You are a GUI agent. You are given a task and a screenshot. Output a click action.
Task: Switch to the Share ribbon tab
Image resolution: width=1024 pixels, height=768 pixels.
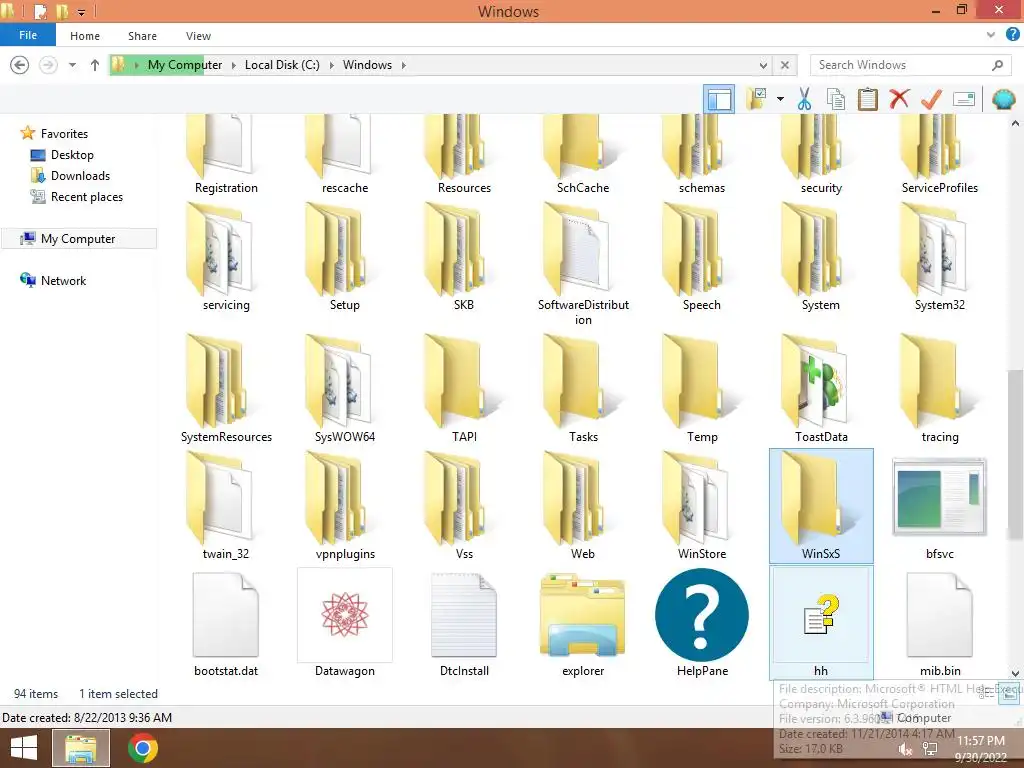[142, 36]
